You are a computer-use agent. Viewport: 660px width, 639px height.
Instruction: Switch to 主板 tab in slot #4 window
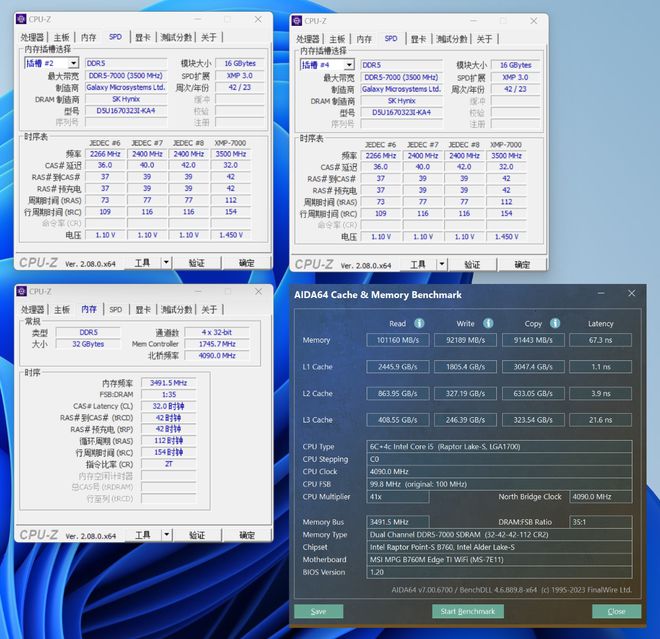click(x=338, y=39)
